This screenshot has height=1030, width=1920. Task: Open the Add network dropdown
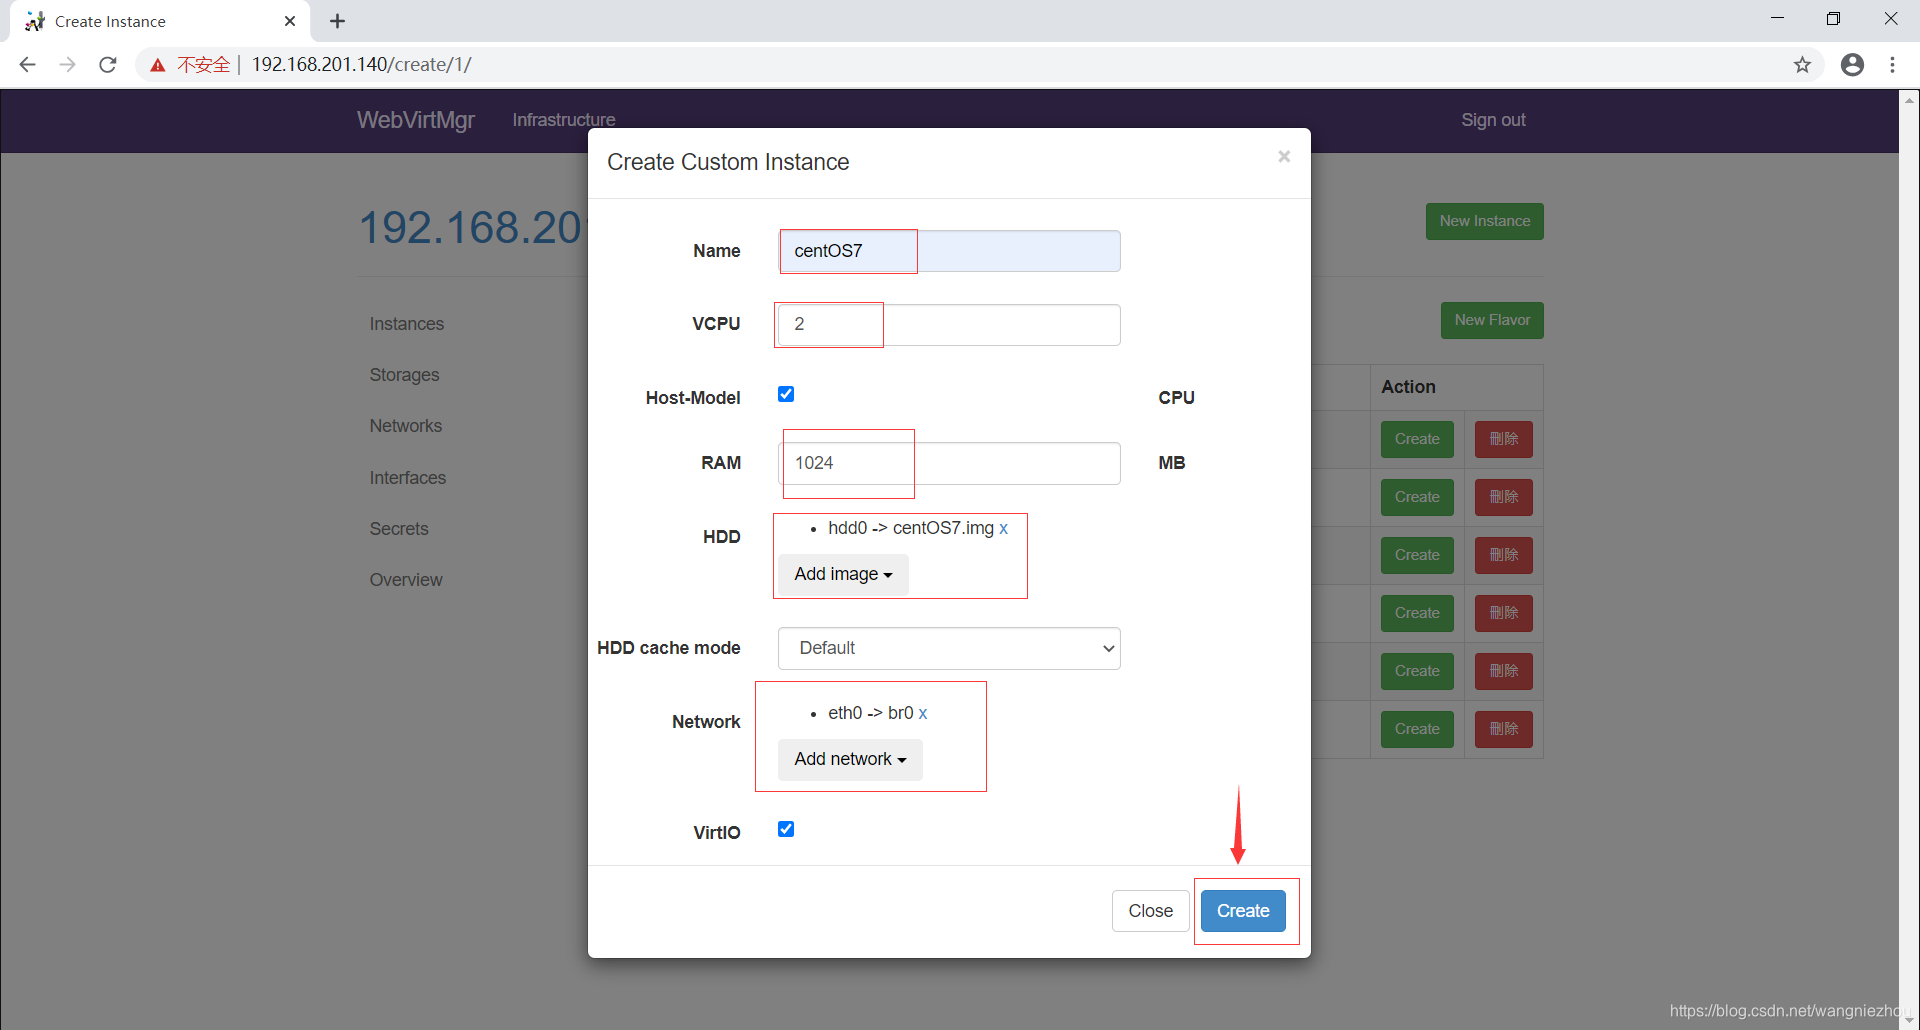coord(850,759)
